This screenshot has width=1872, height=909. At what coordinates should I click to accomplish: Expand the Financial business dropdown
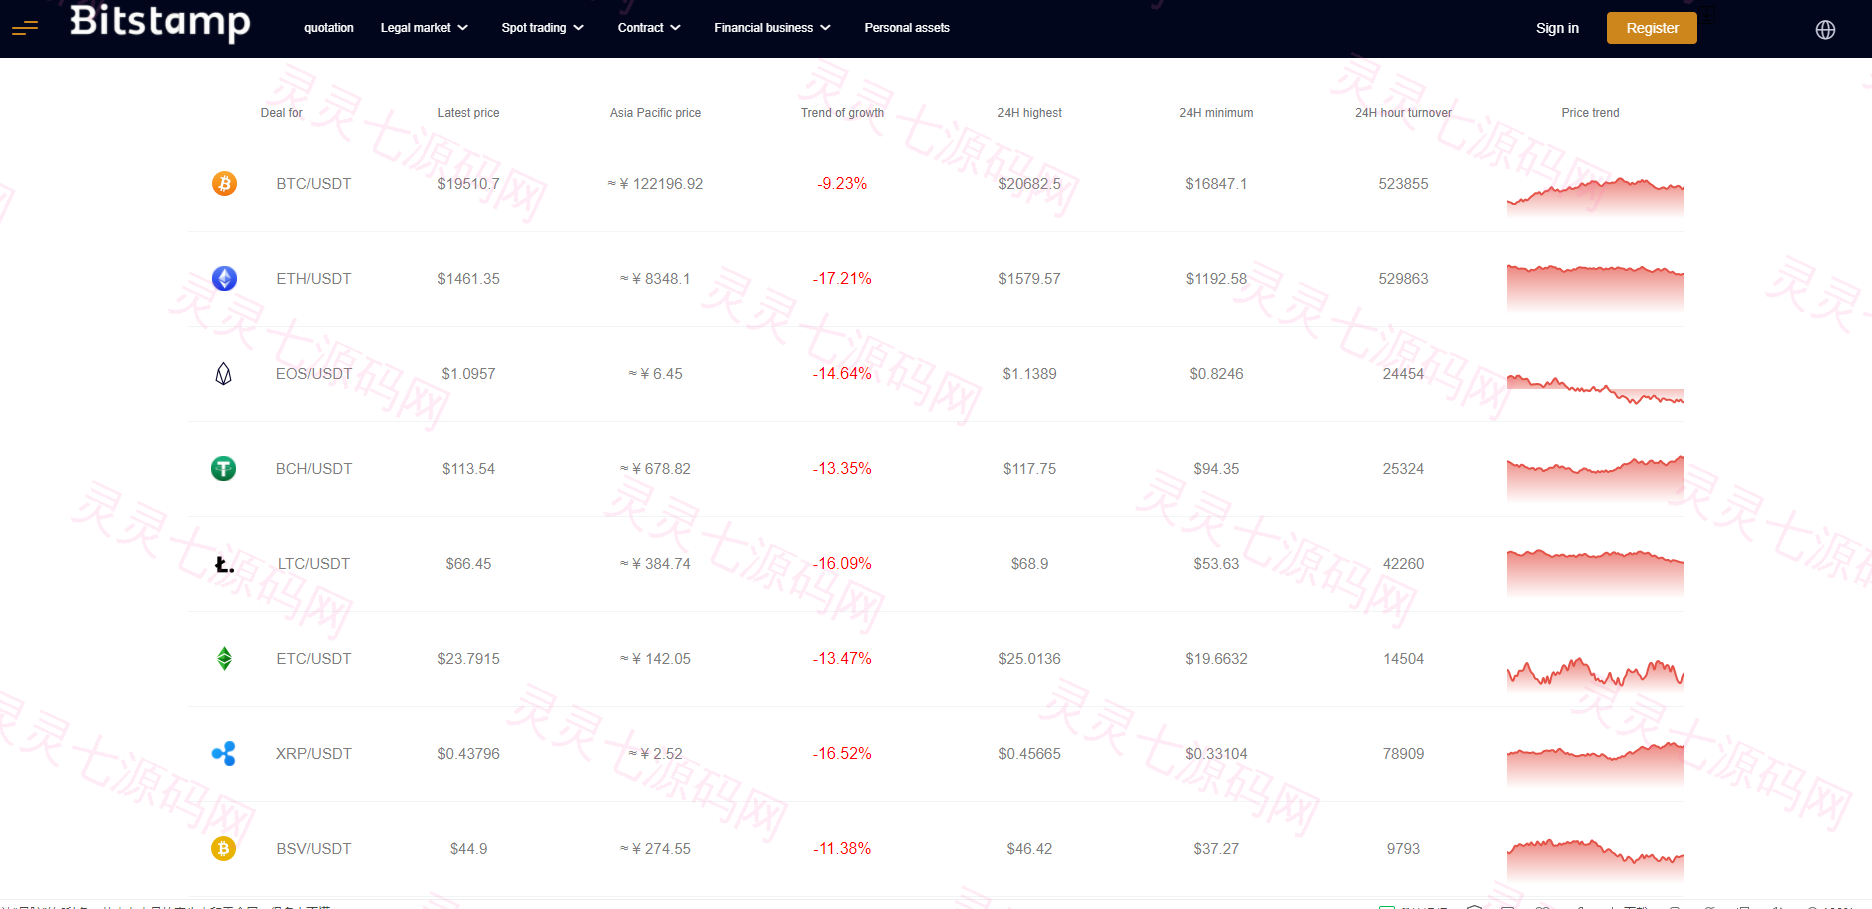[x=772, y=28]
